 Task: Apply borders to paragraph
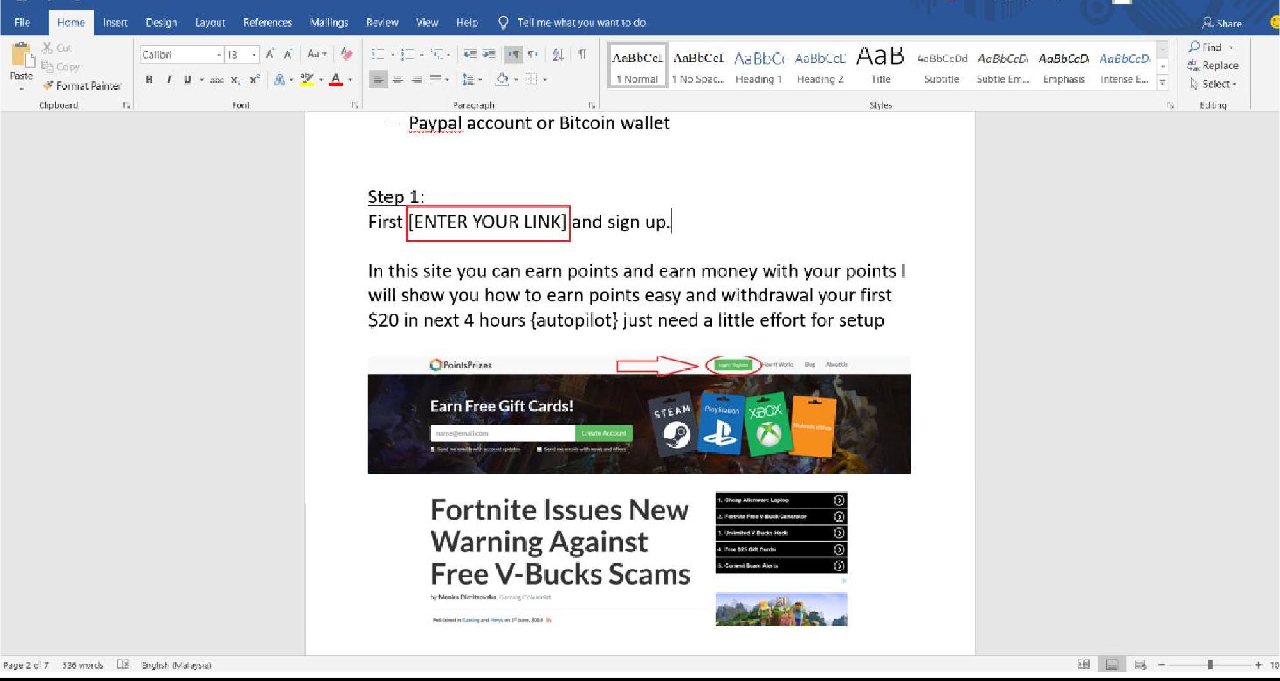tap(531, 79)
